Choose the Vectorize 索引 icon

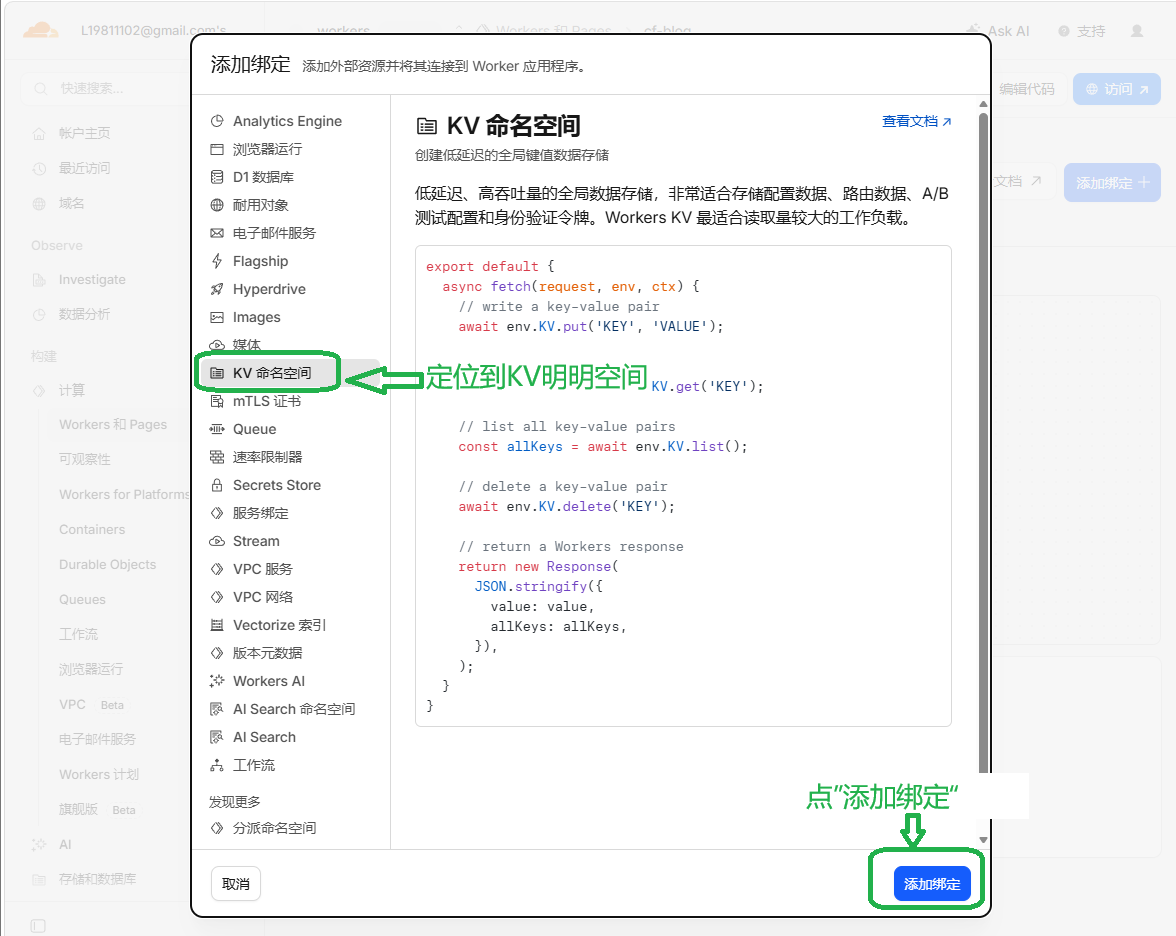(x=217, y=625)
